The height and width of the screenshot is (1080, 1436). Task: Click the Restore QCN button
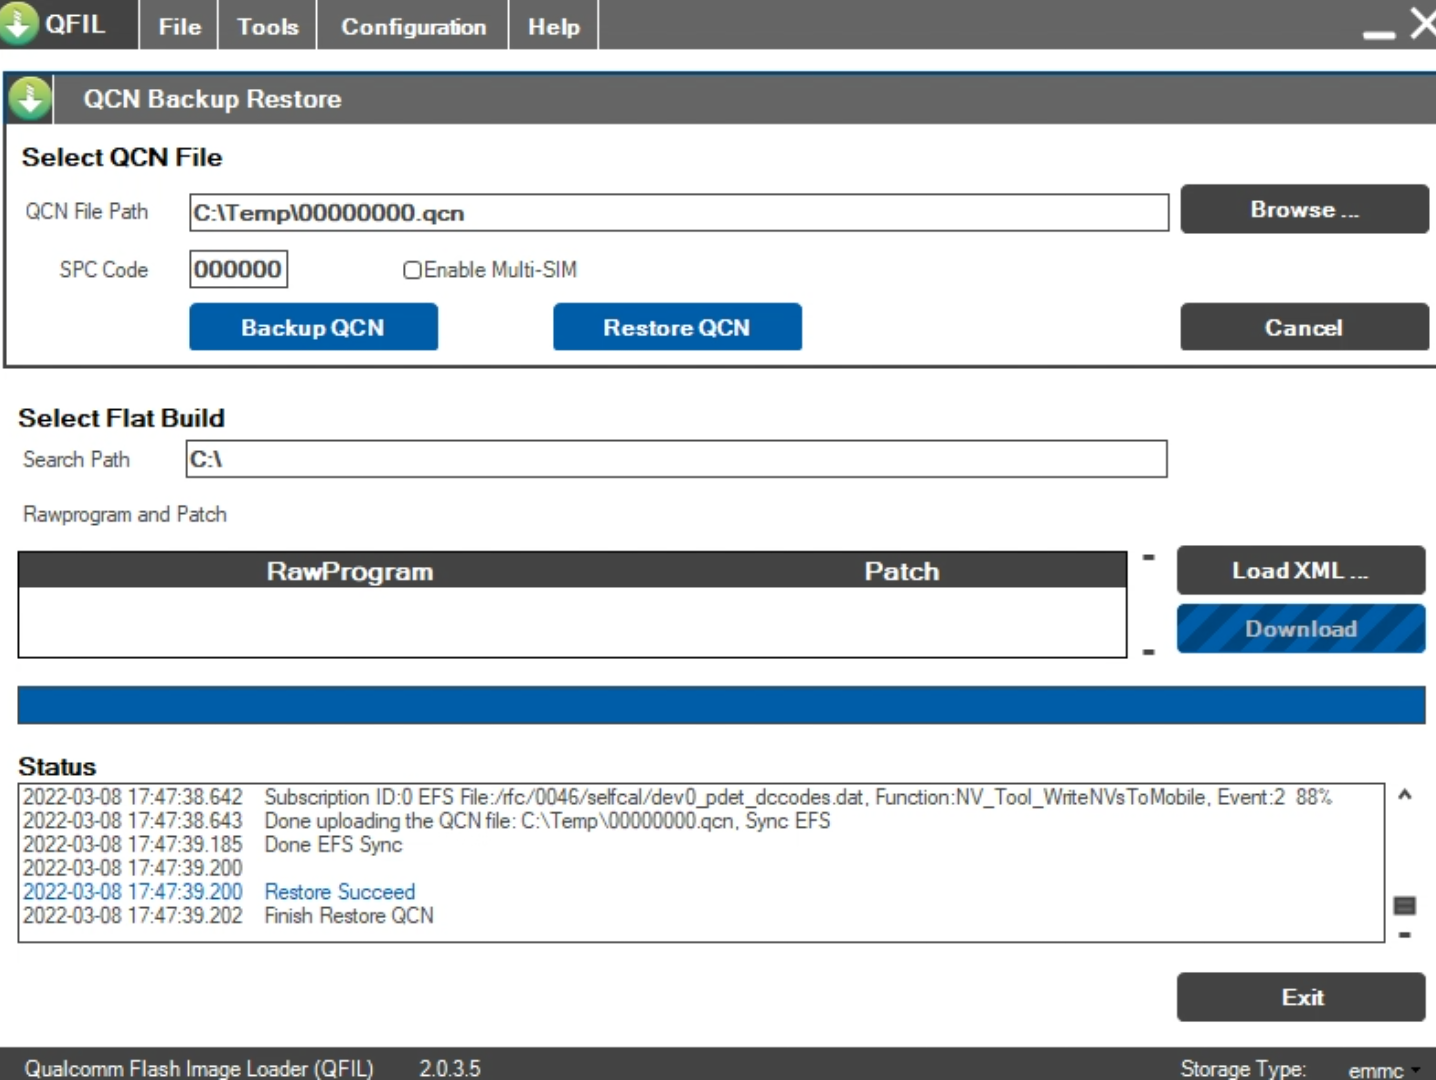tap(677, 327)
